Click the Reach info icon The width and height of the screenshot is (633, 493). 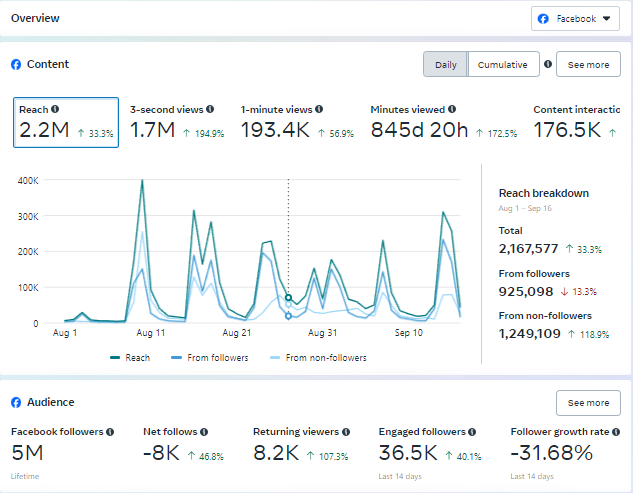click(55, 109)
